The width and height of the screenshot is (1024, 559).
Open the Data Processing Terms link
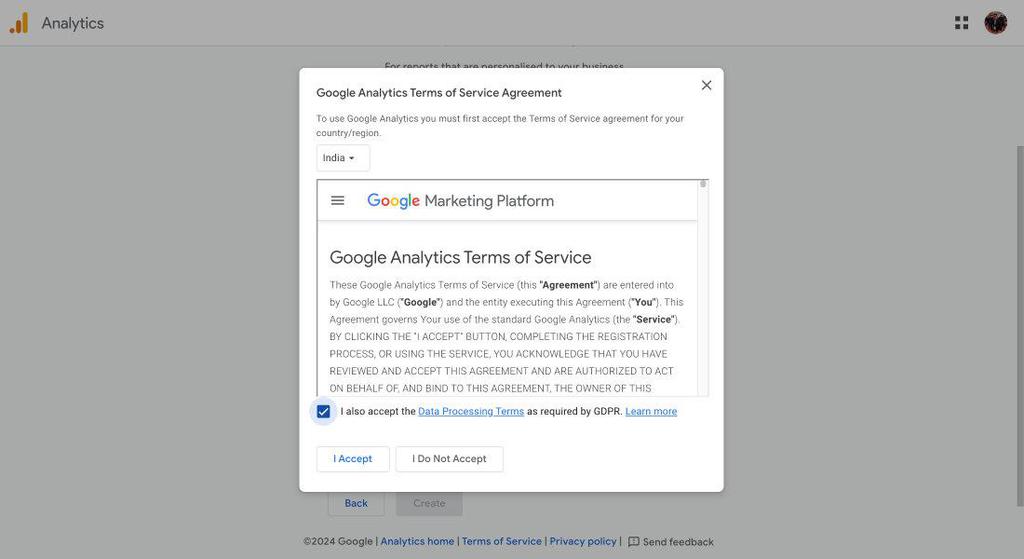click(471, 411)
